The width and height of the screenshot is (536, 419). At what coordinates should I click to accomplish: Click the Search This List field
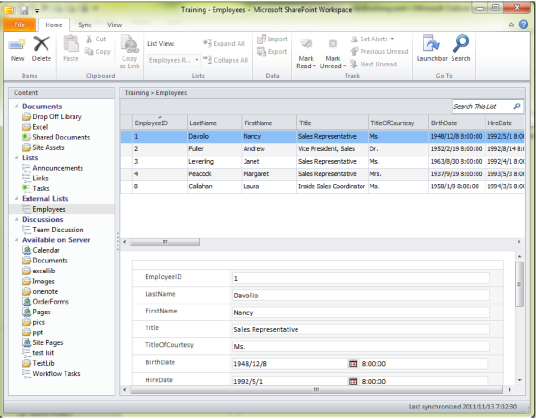point(483,106)
